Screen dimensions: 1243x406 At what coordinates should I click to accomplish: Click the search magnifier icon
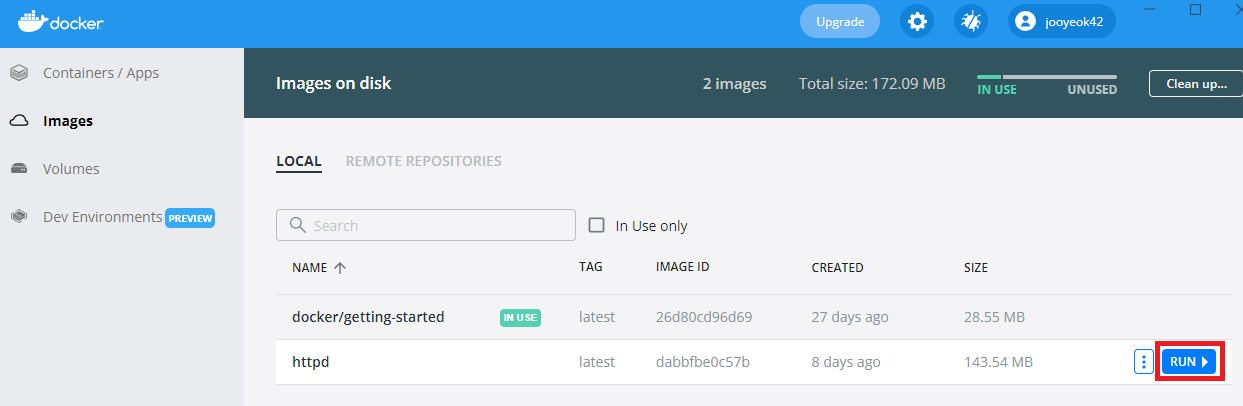(x=296, y=225)
